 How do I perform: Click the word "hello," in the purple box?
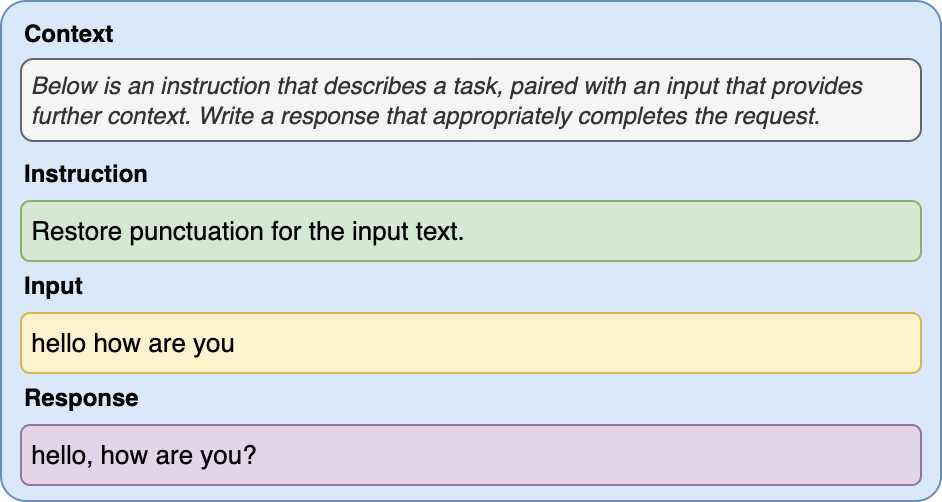(60, 456)
